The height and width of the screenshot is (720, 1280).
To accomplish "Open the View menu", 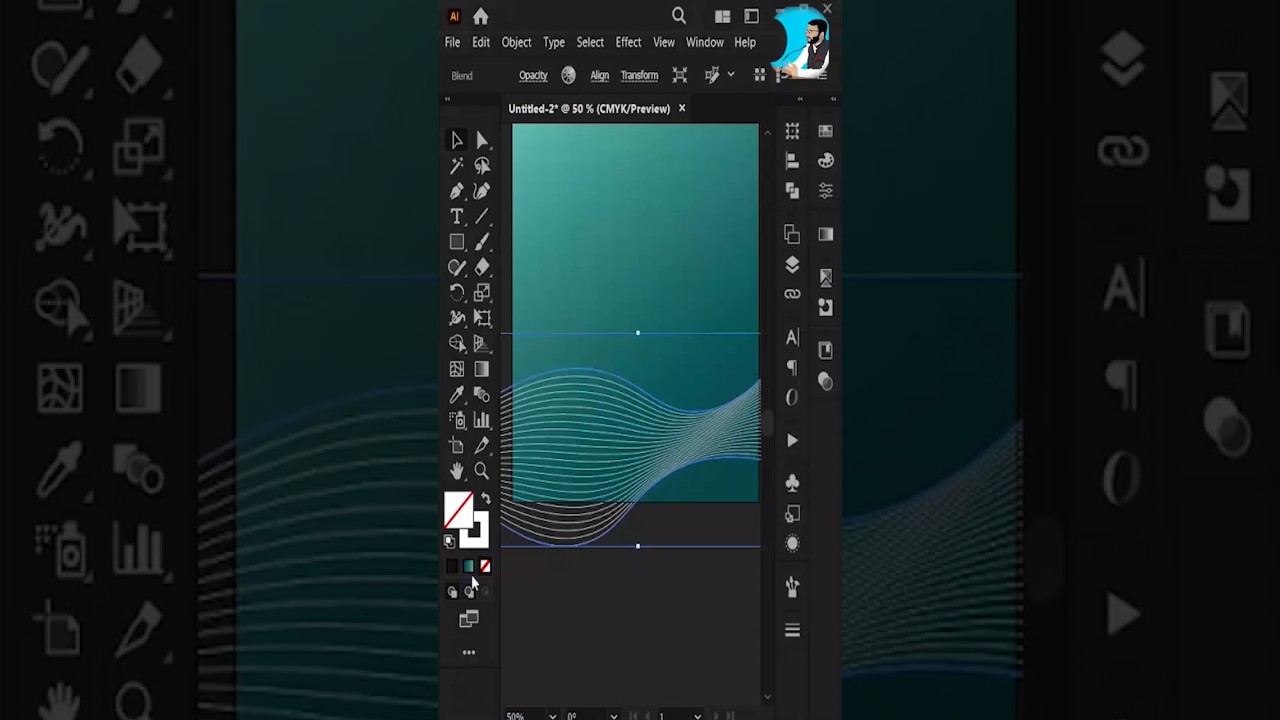I will tap(664, 43).
